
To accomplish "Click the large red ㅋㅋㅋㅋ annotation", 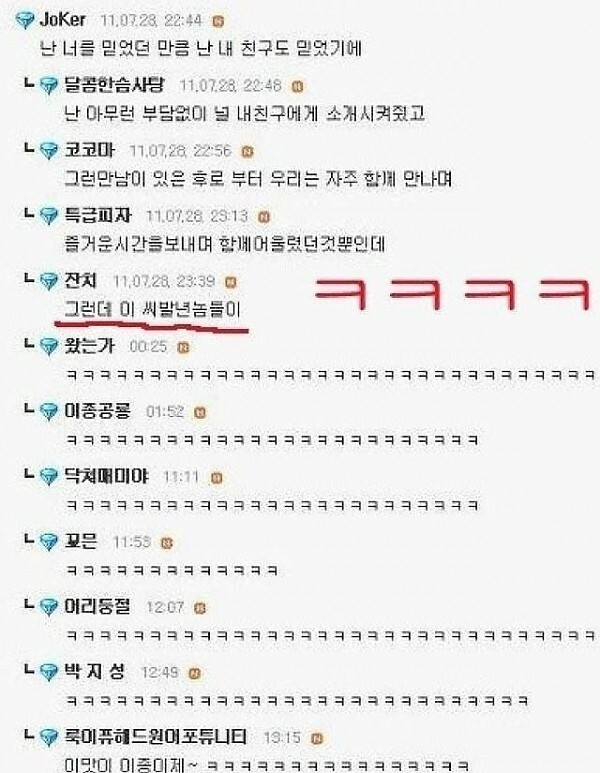I will pyautogui.click(x=452, y=293).
